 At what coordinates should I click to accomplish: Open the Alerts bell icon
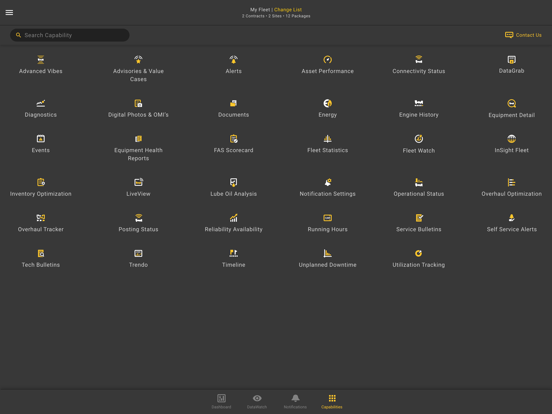pyautogui.click(x=233, y=59)
